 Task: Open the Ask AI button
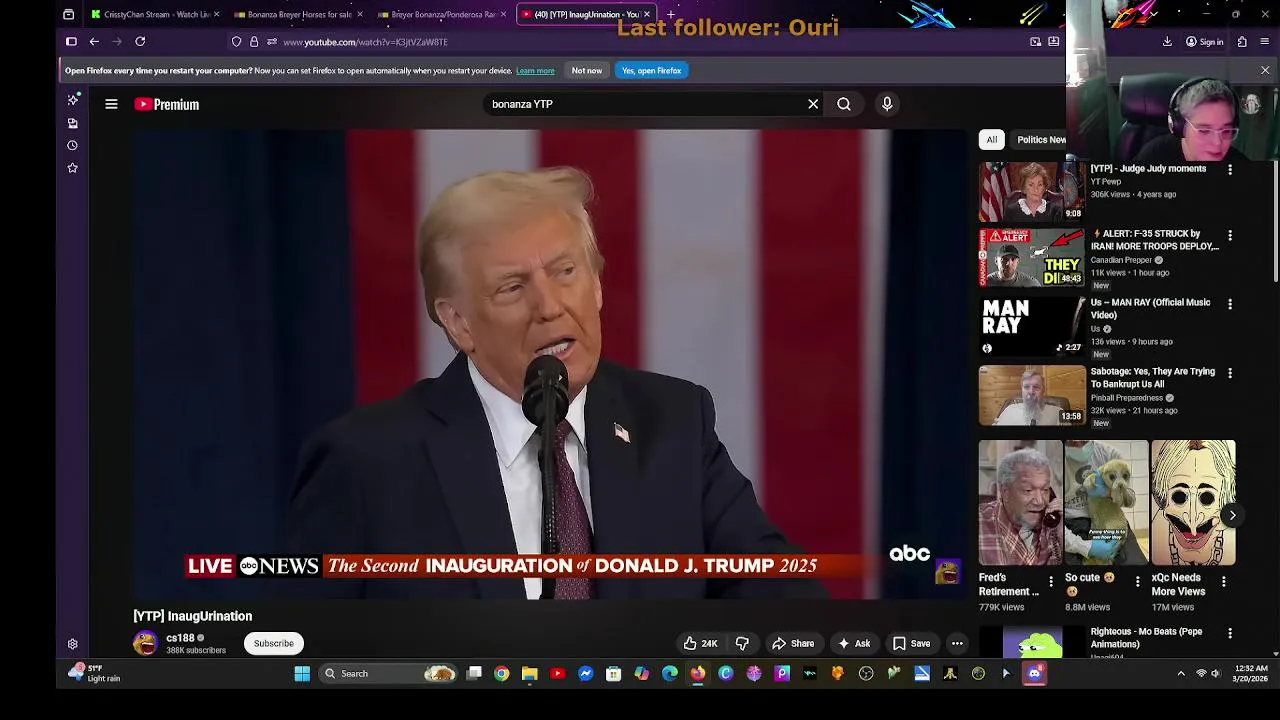click(854, 644)
